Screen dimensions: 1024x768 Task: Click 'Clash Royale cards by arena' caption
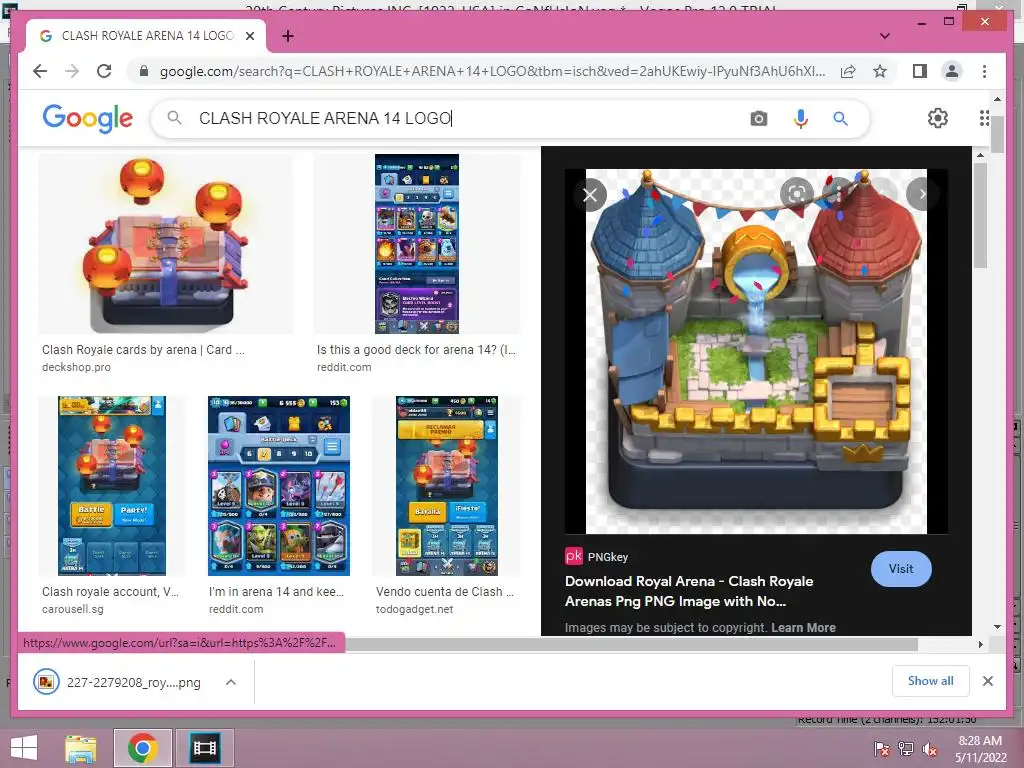pos(143,350)
